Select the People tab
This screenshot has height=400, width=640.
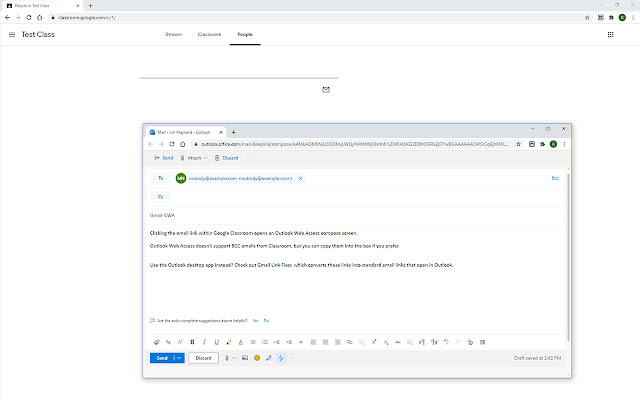245,34
